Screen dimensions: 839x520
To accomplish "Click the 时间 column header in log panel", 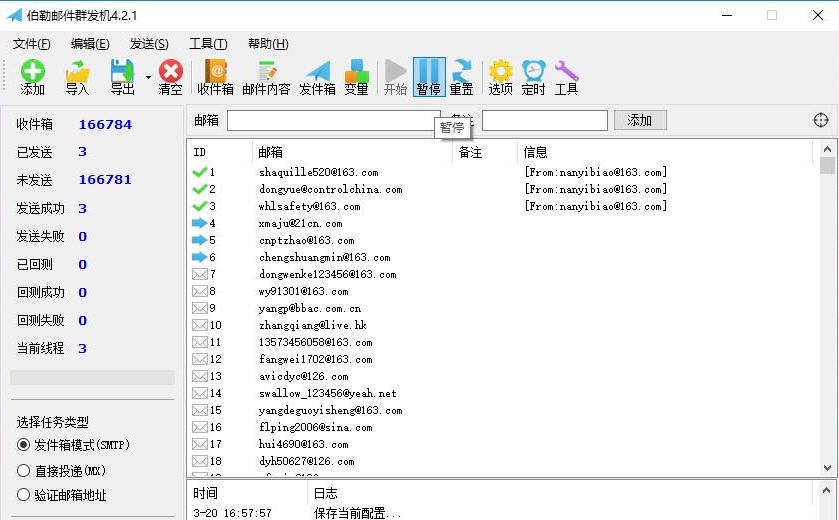I will click(x=206, y=493).
